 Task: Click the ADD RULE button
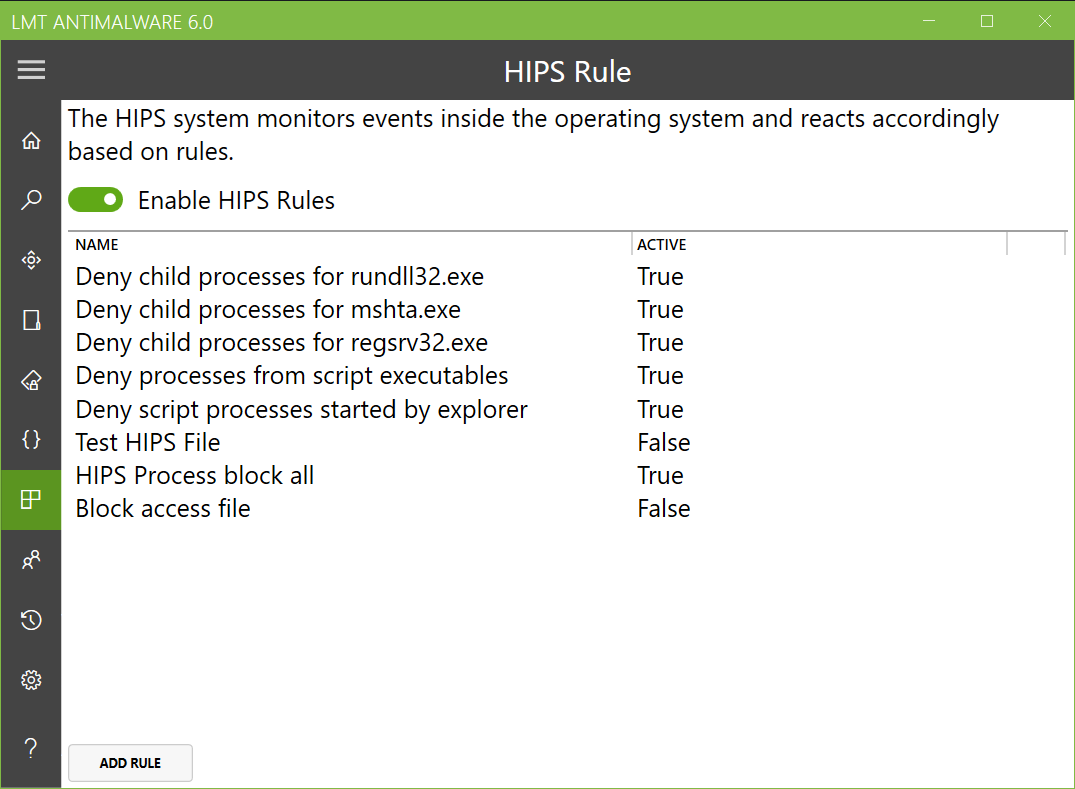130,763
